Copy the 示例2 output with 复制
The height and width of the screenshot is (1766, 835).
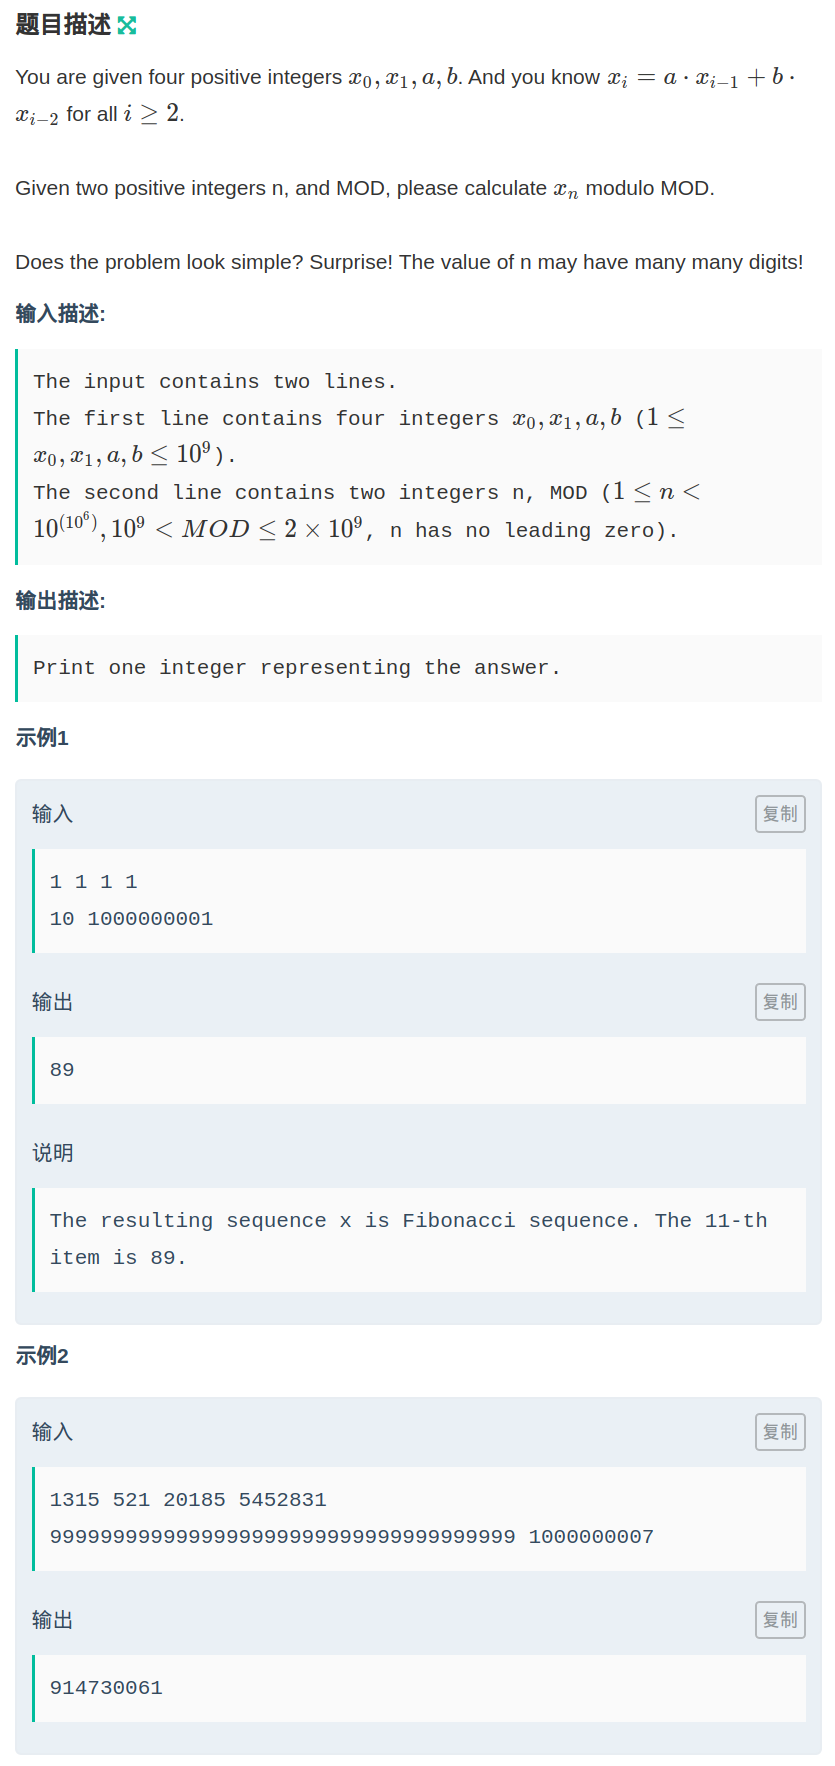coord(780,1620)
